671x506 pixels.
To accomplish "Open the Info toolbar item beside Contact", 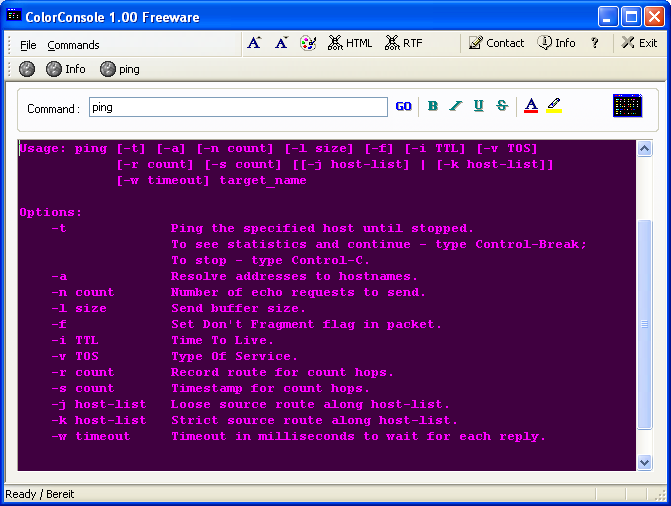I will 556,43.
